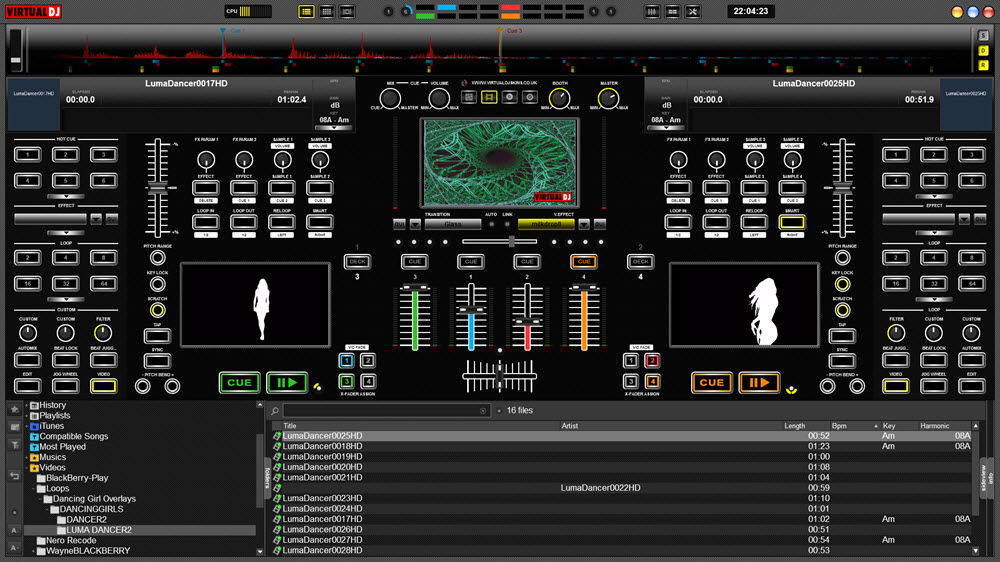
Task: Toggle left deck Video button
Action: pyautogui.click(x=103, y=386)
